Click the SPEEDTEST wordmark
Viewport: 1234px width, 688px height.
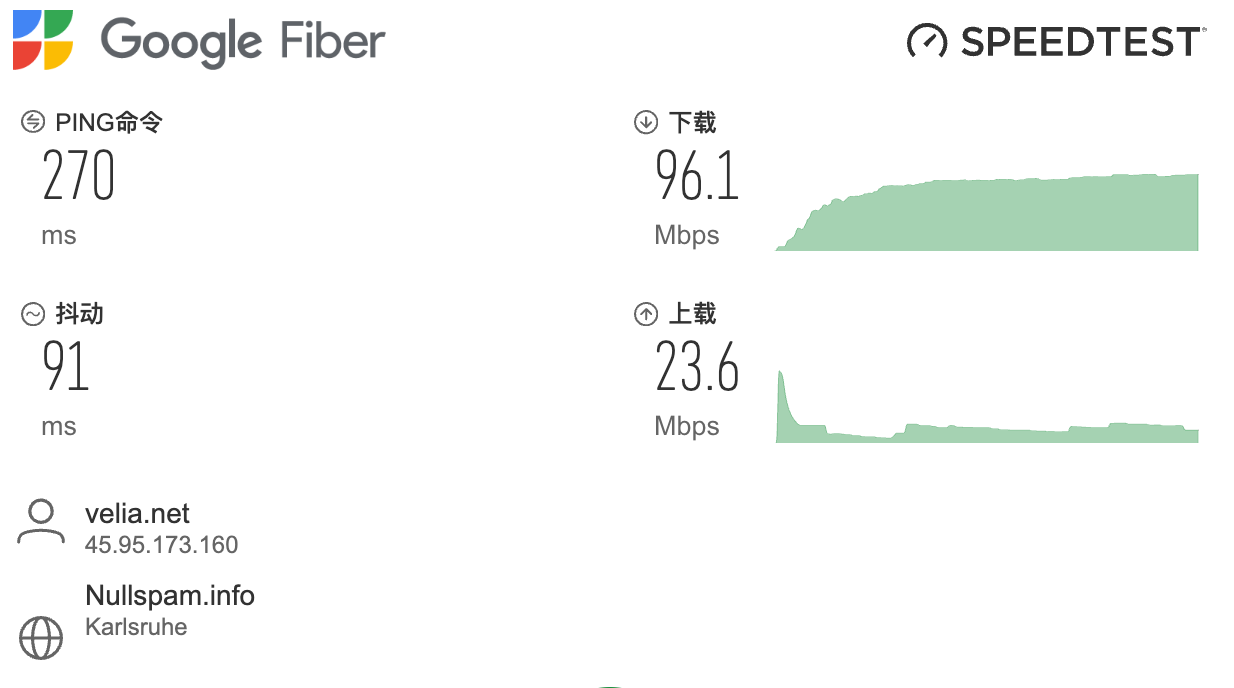[x=1080, y=42]
